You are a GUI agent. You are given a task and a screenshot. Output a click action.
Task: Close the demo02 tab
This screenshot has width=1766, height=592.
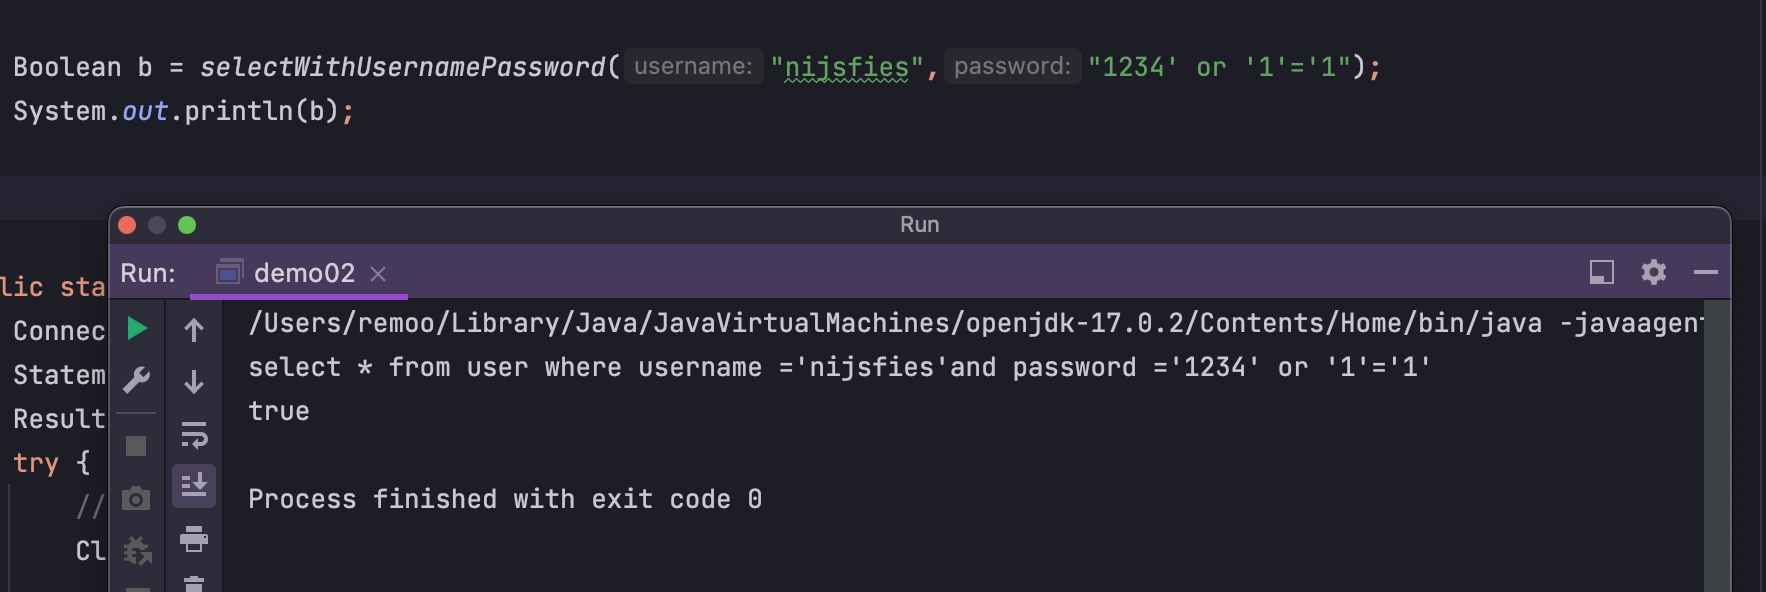378,274
